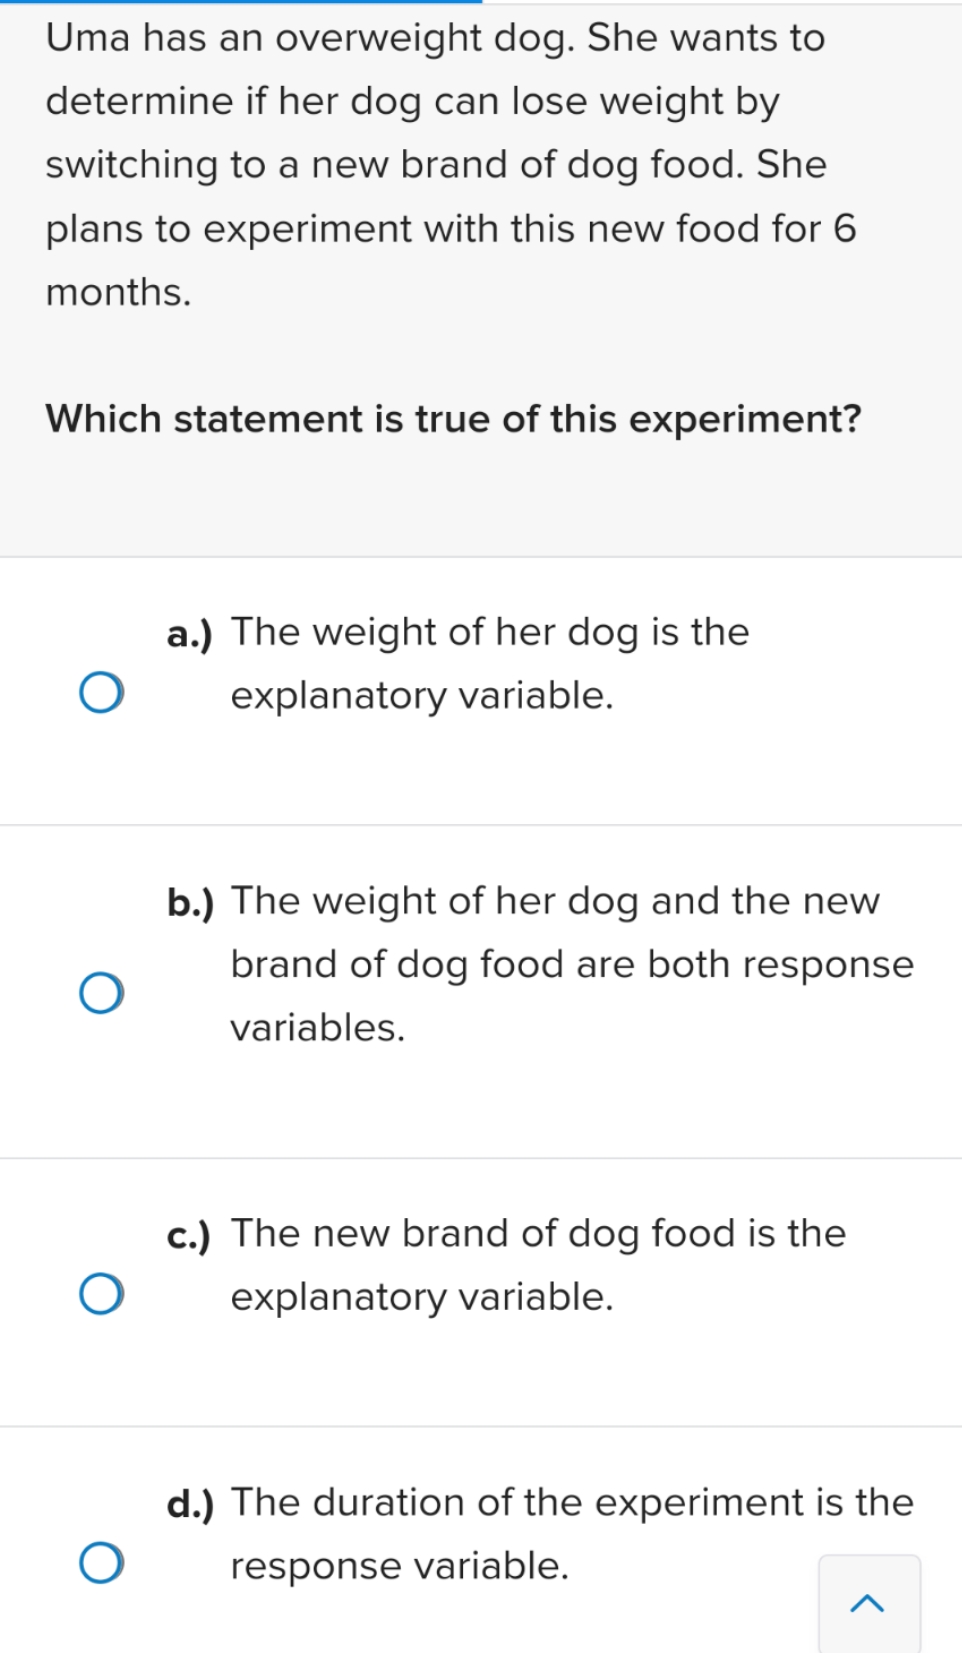Click the option b answer text
Image resolution: width=962 pixels, height=1653 pixels.
click(x=570, y=963)
